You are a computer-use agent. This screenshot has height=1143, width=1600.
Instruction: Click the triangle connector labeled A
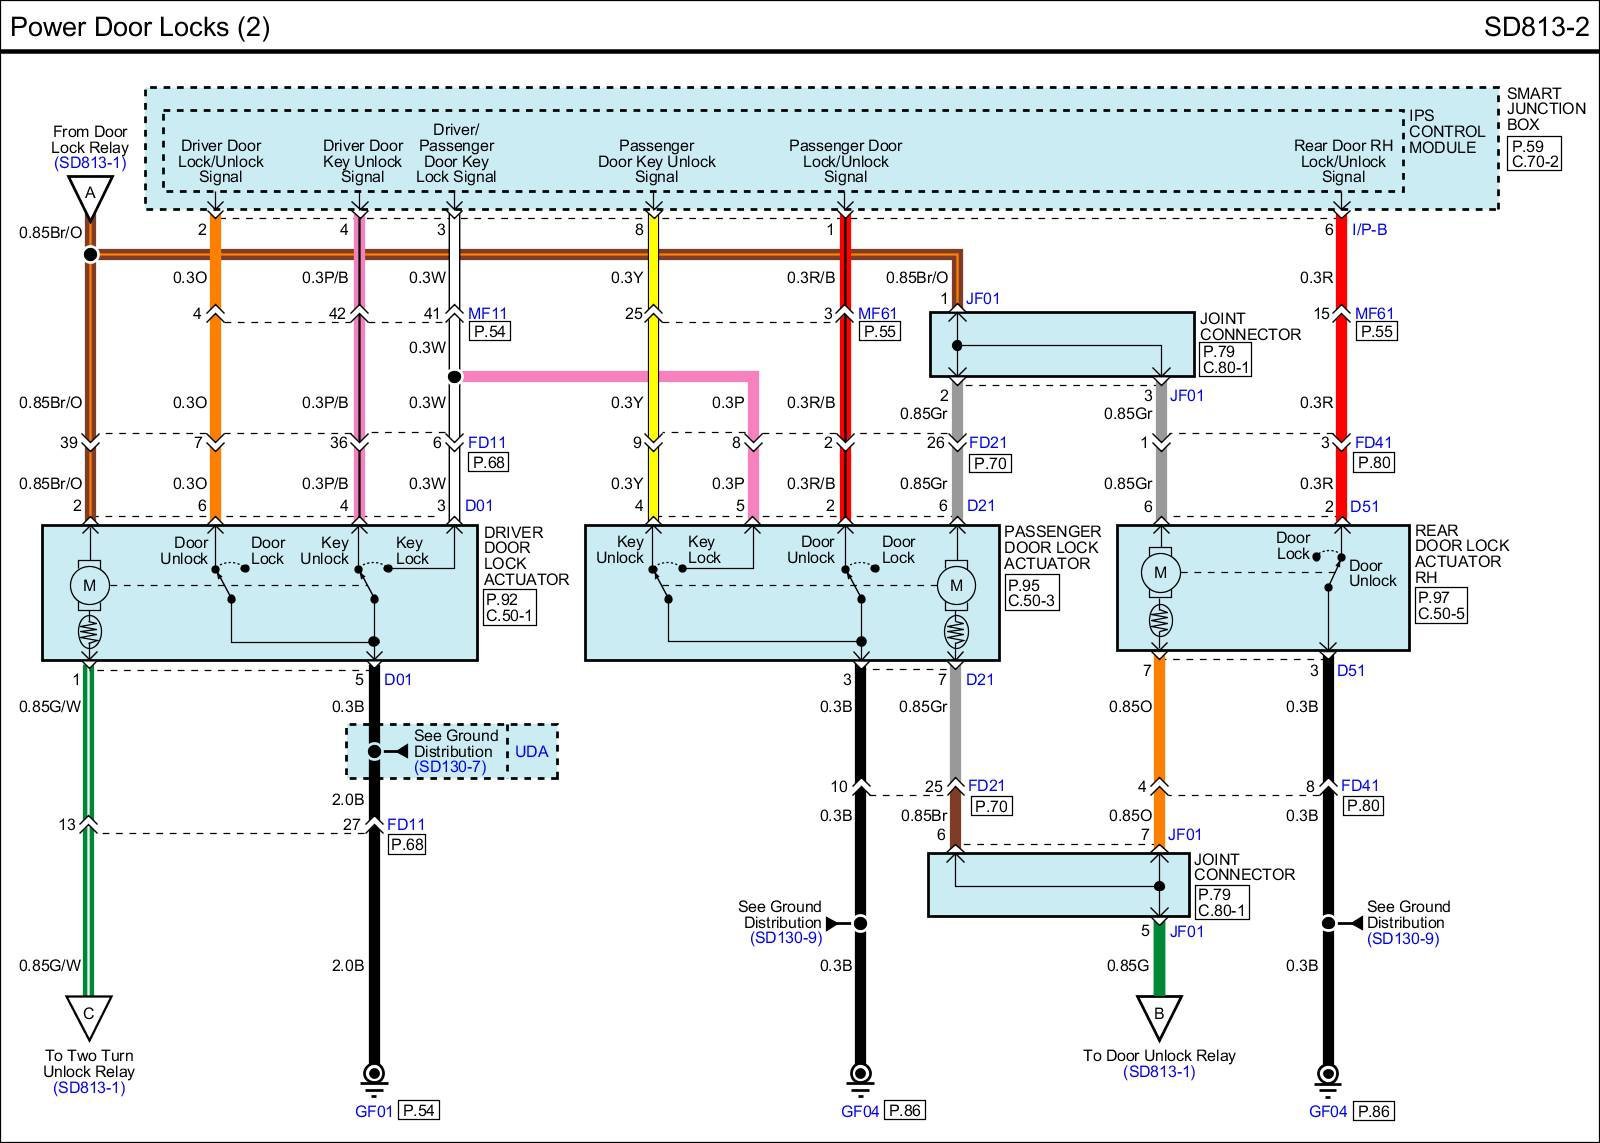[x=90, y=194]
